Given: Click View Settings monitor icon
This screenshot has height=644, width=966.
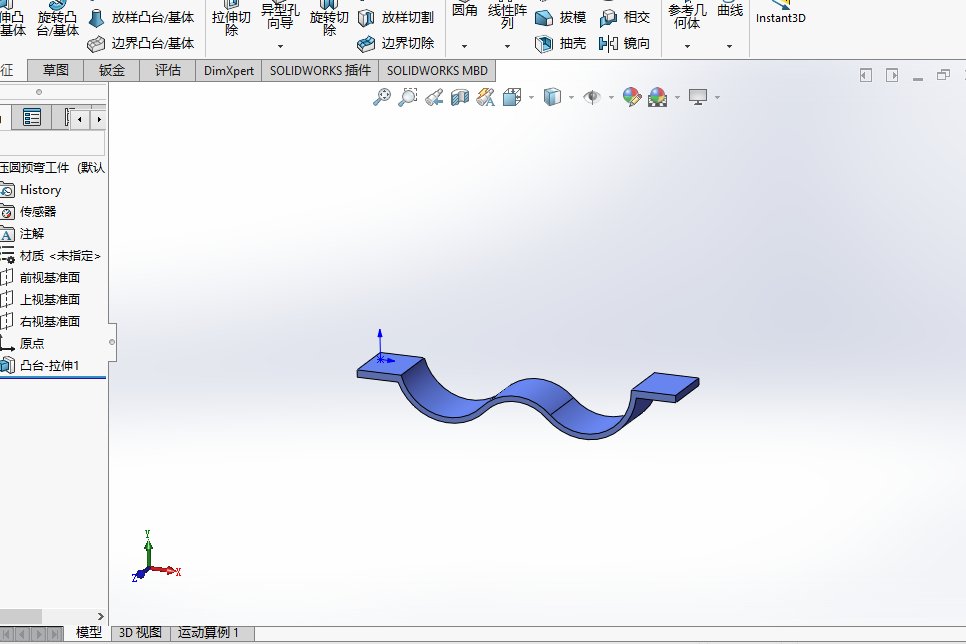Looking at the screenshot, I should 698,97.
